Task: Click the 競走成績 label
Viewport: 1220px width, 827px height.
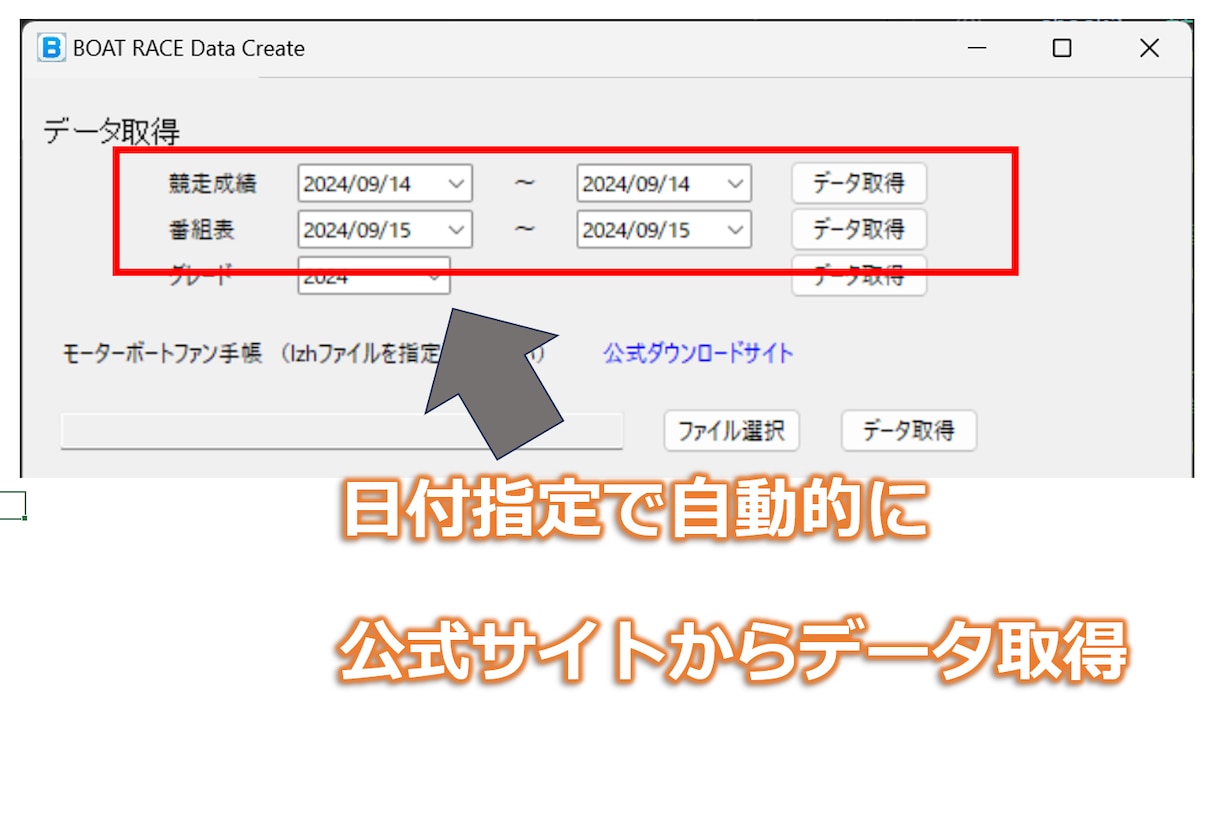Action: 213,184
